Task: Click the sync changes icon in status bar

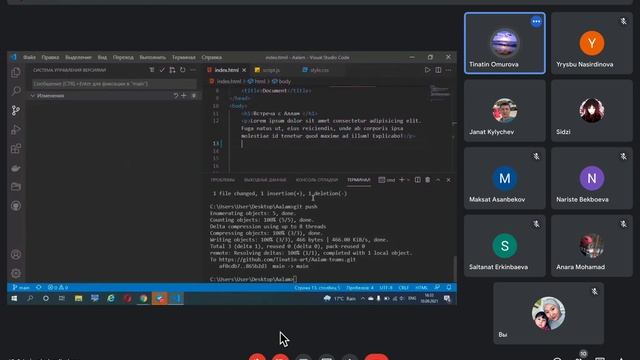Action: coord(39,287)
